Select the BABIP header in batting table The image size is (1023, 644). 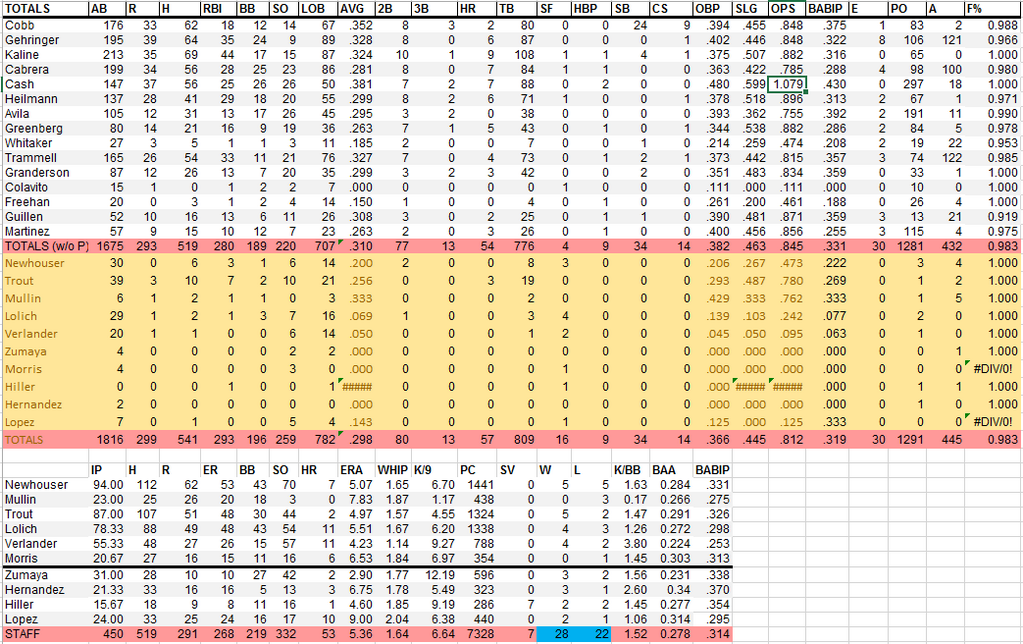[825, 9]
